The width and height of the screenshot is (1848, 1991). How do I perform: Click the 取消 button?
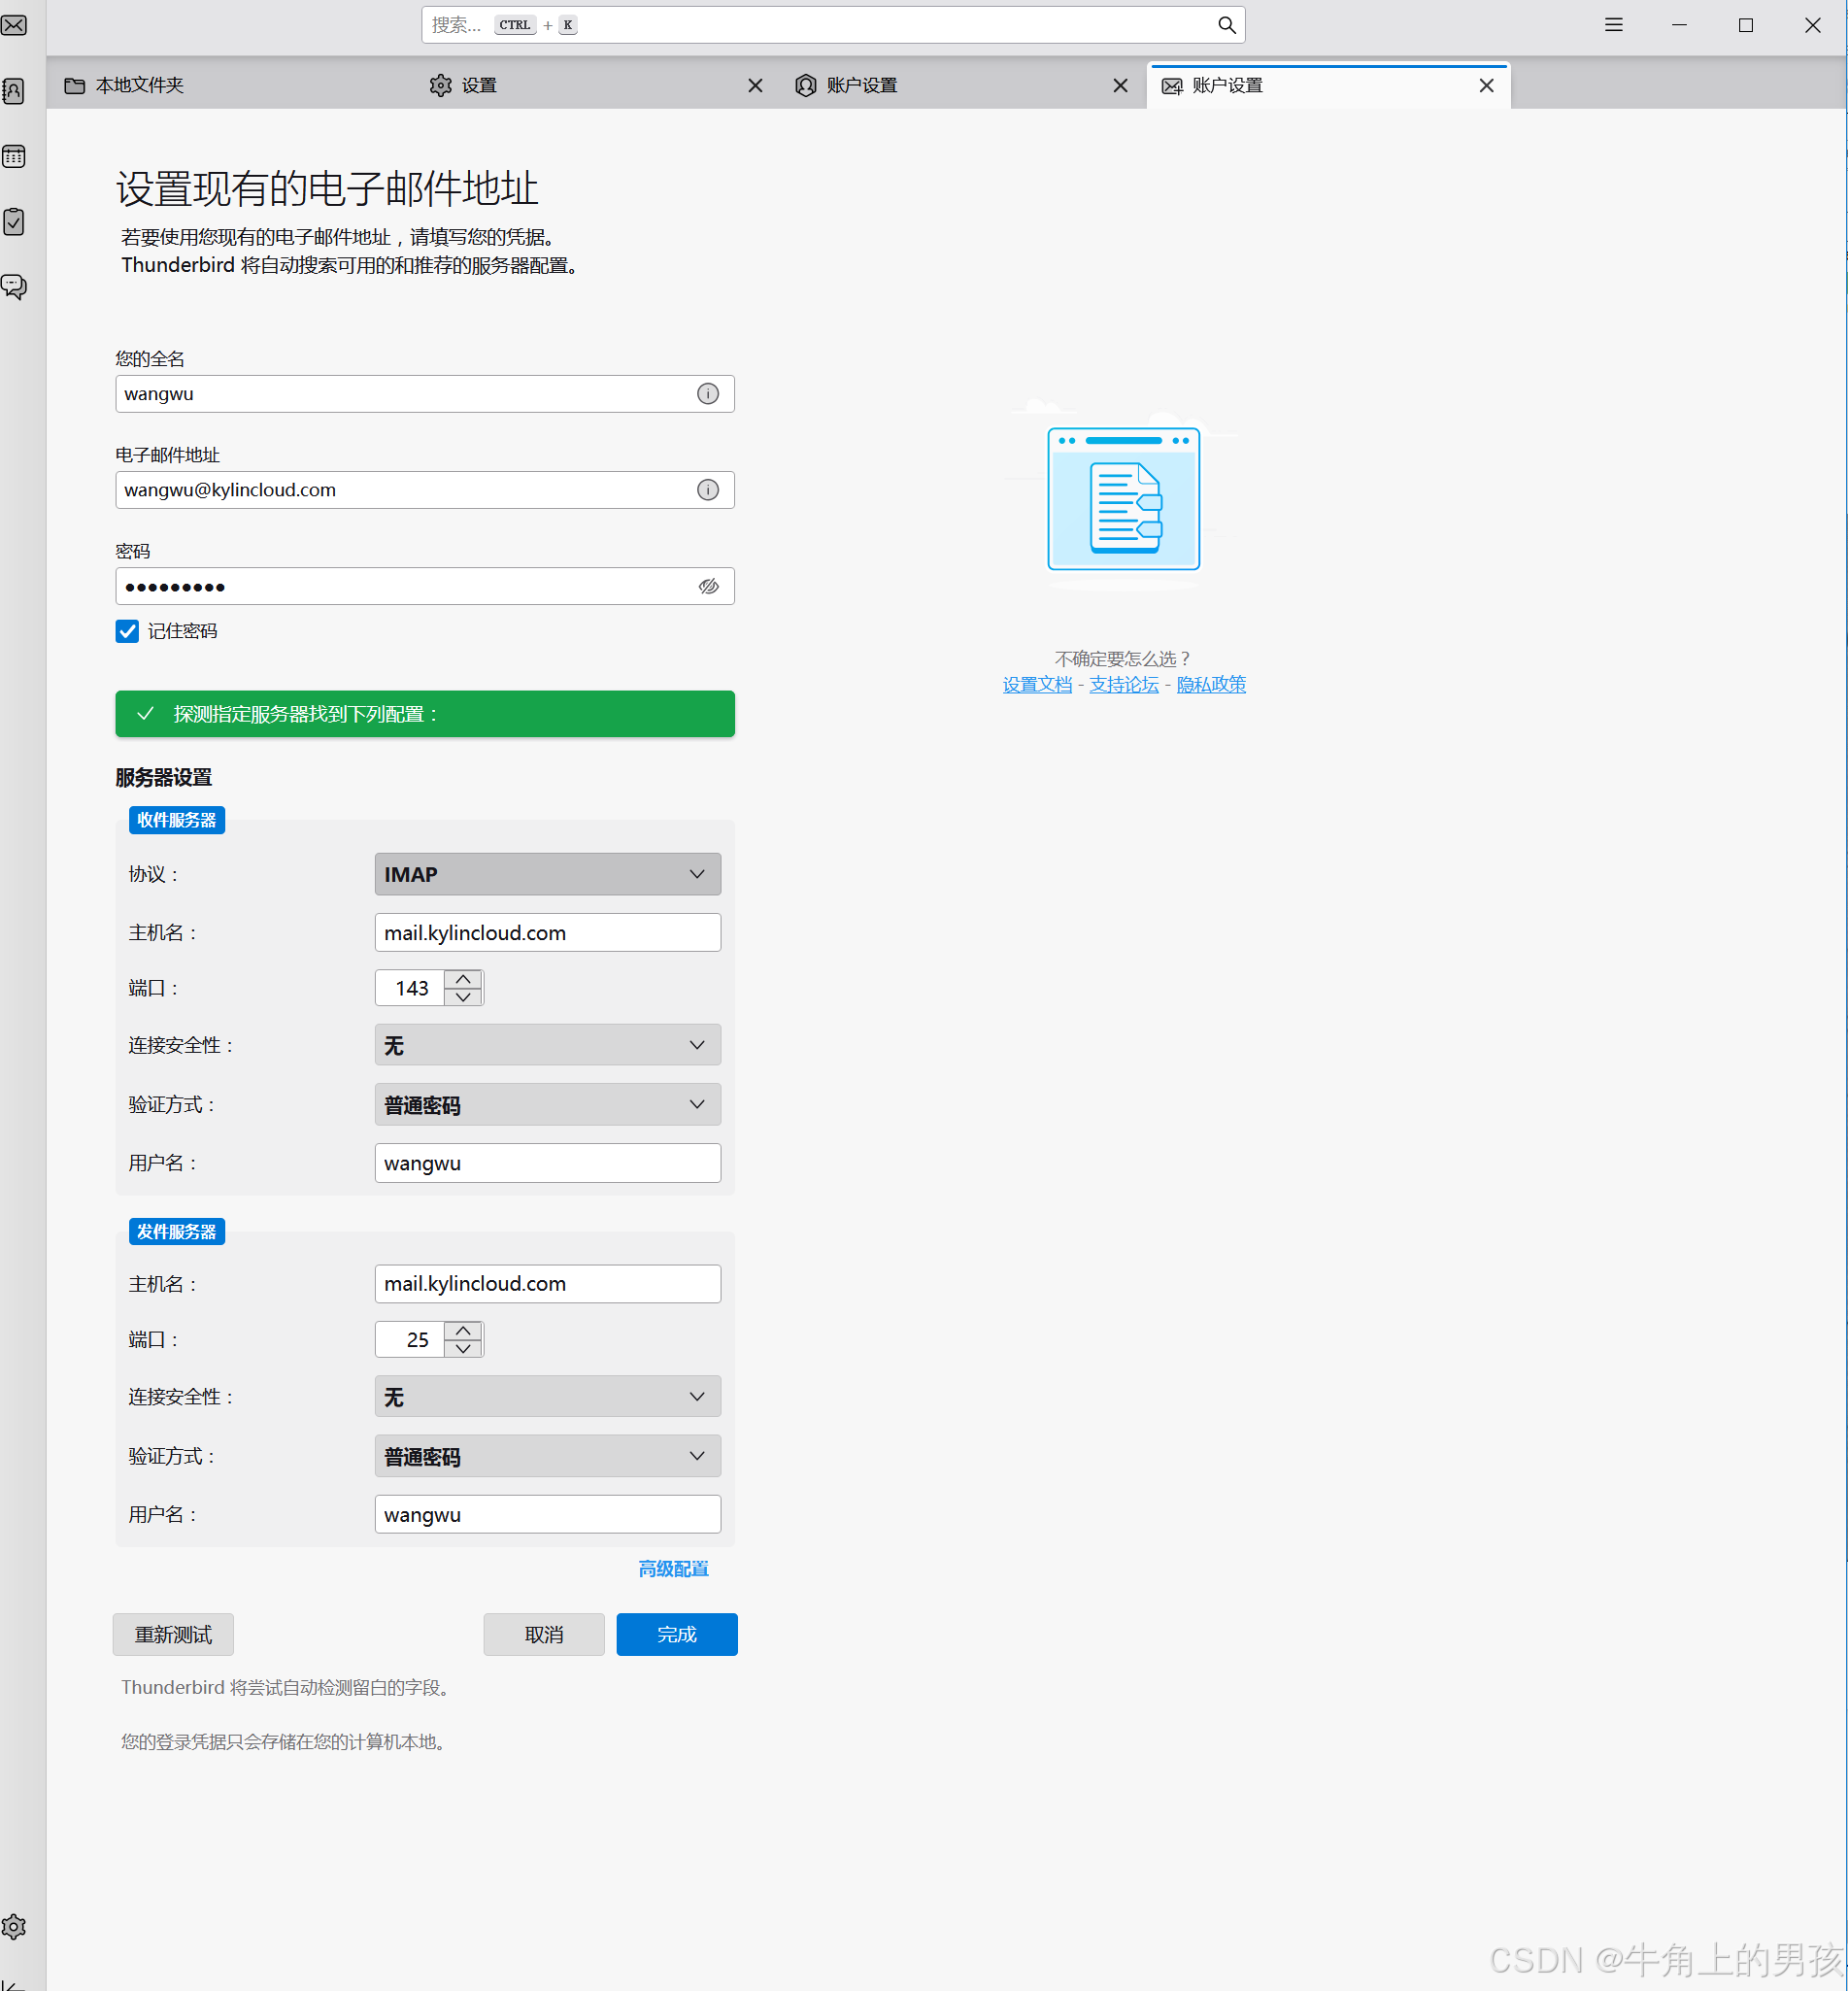(544, 1634)
